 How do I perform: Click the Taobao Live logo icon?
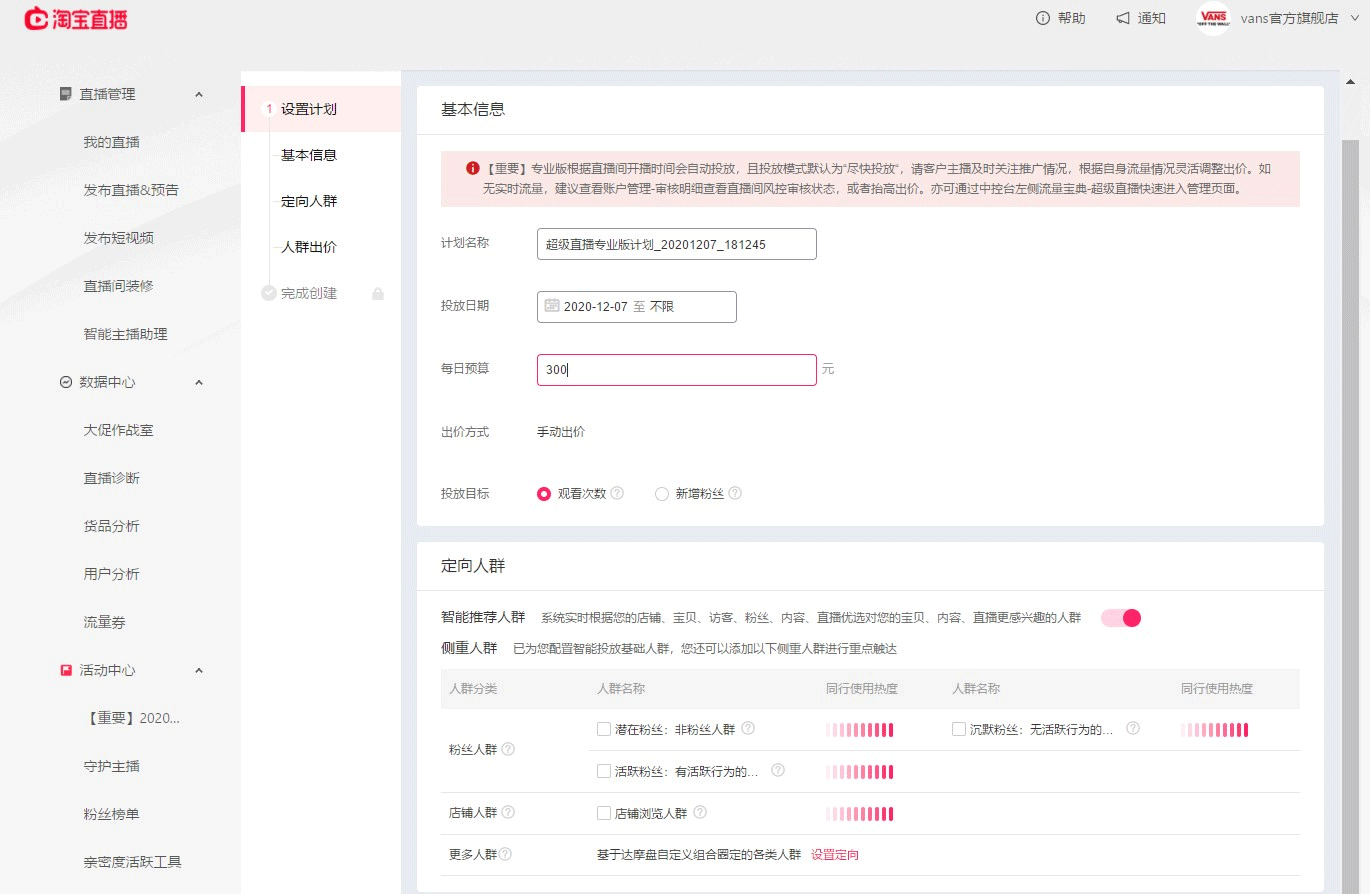(36, 19)
